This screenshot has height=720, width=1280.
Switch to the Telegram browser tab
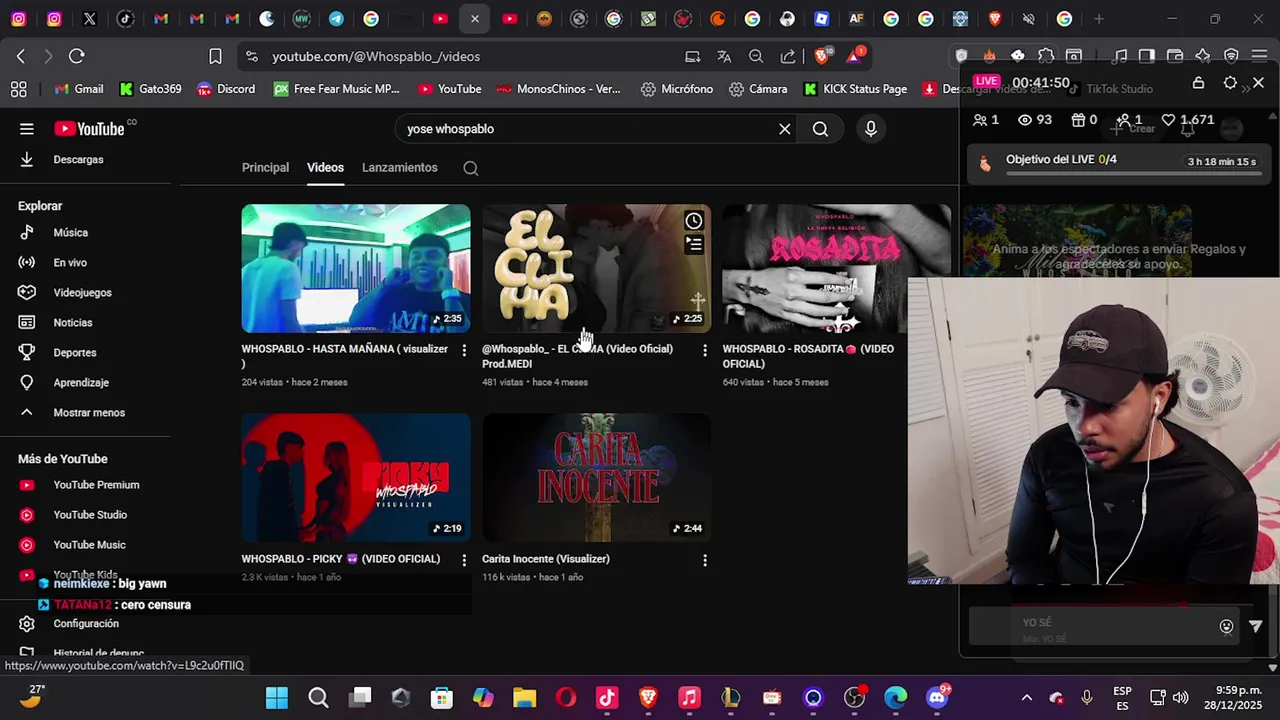[x=336, y=18]
